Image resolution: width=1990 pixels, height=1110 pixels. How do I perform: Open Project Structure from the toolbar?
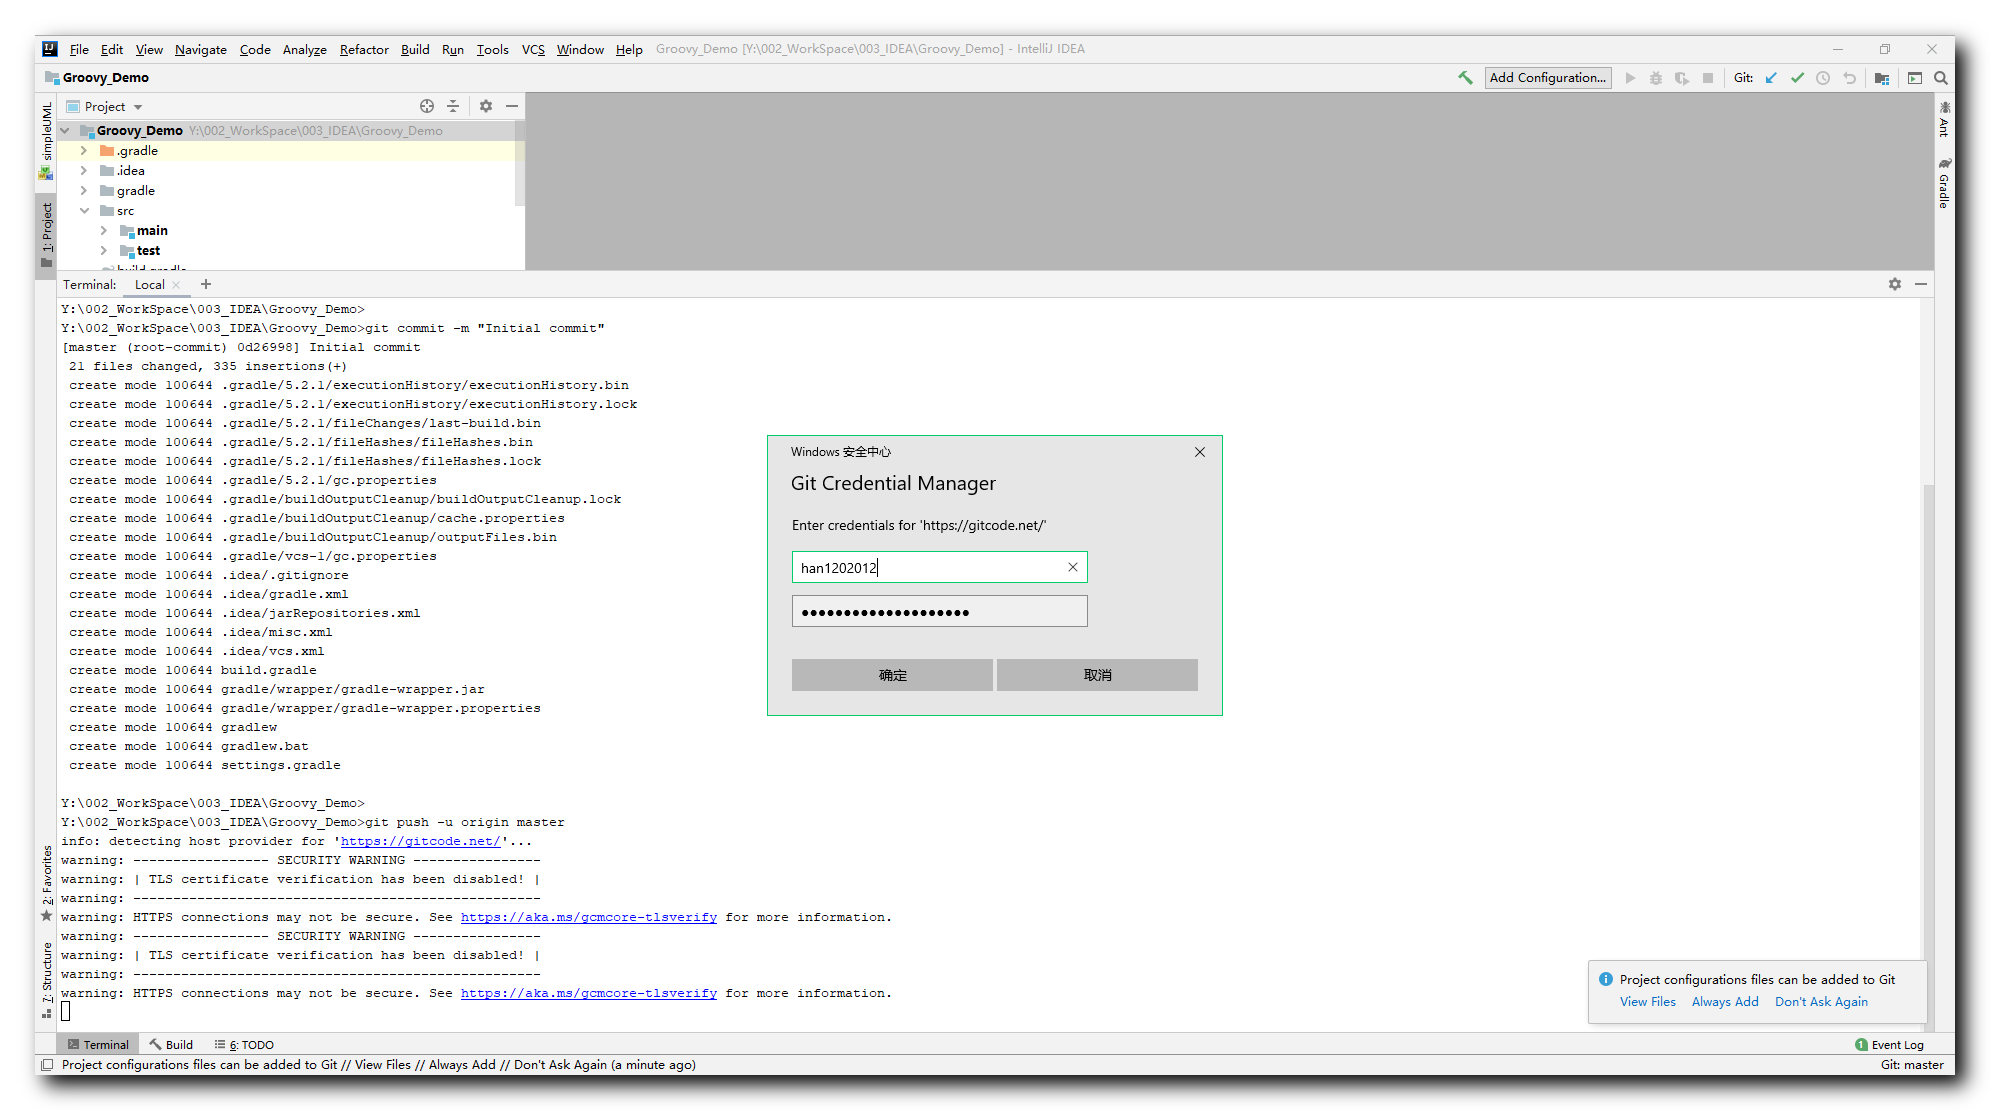1882,78
